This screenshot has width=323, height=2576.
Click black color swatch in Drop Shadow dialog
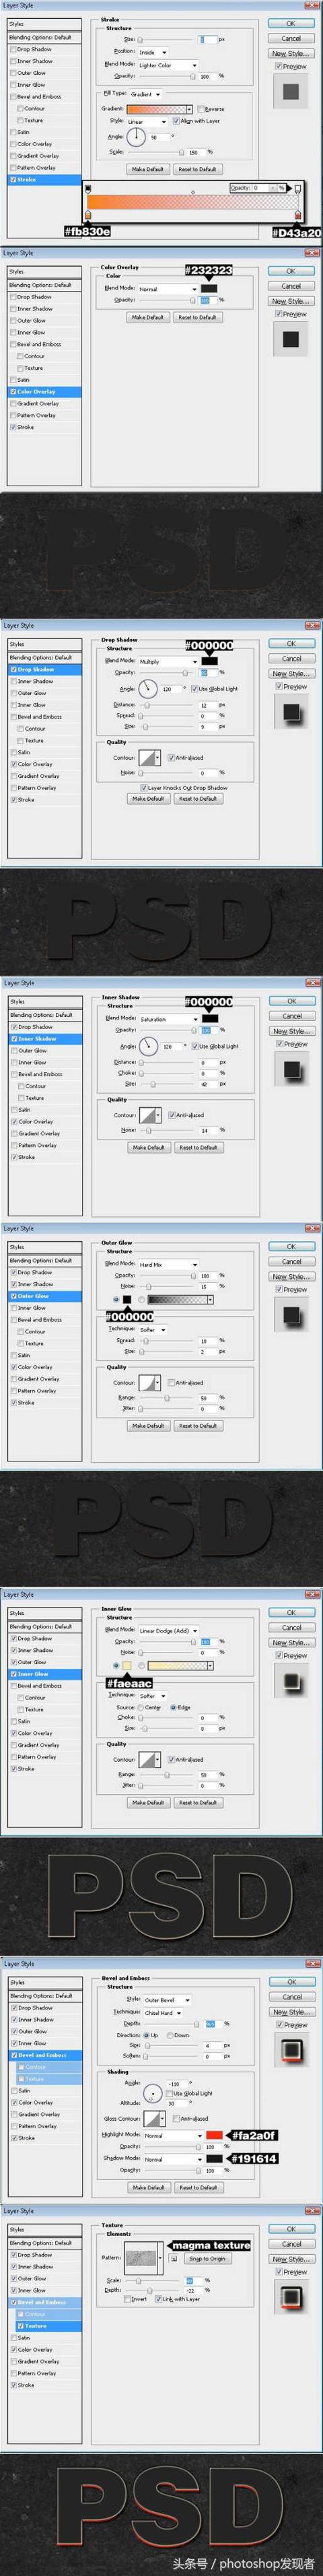click(209, 661)
